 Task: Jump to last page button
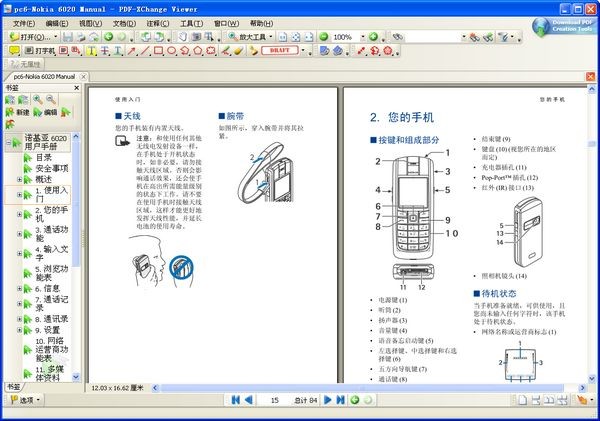(x=340, y=400)
